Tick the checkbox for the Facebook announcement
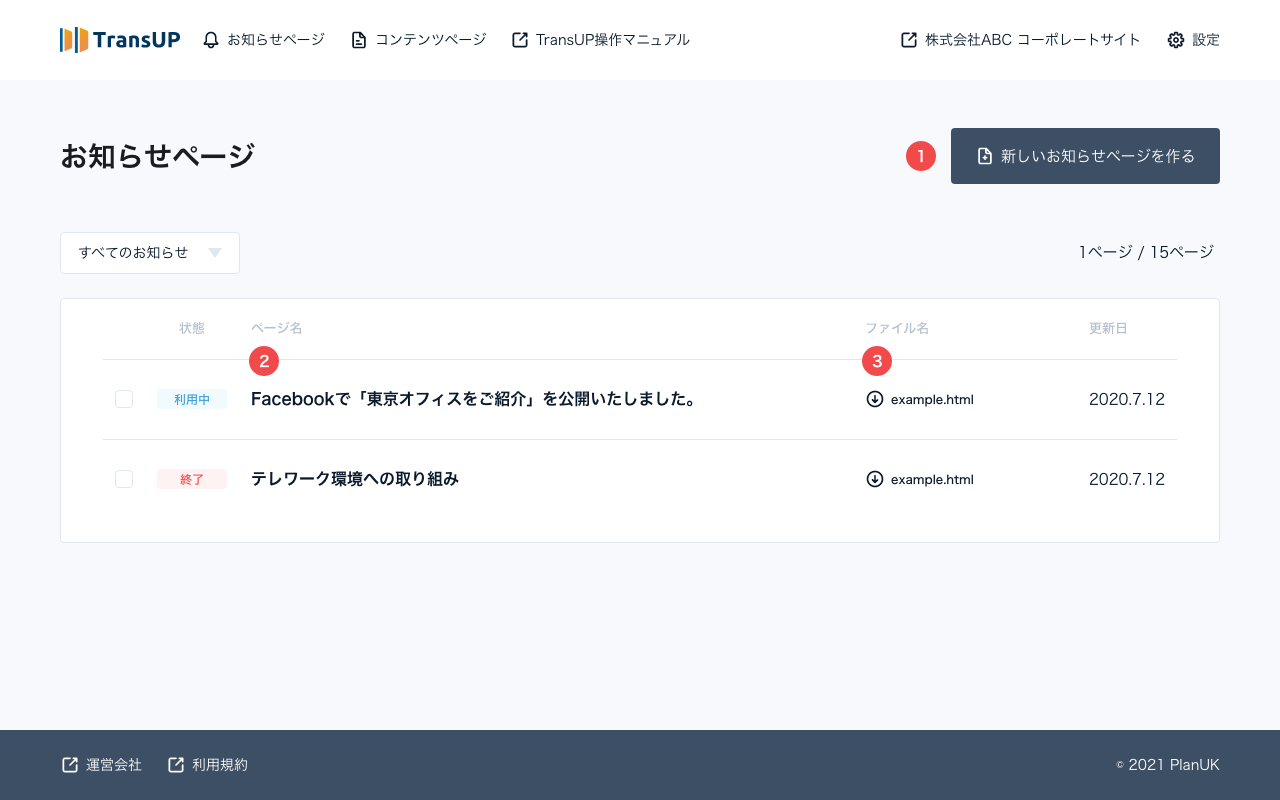 click(124, 399)
